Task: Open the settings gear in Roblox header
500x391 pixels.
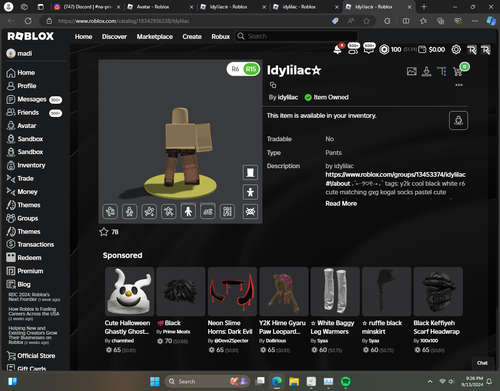Action: (x=456, y=50)
